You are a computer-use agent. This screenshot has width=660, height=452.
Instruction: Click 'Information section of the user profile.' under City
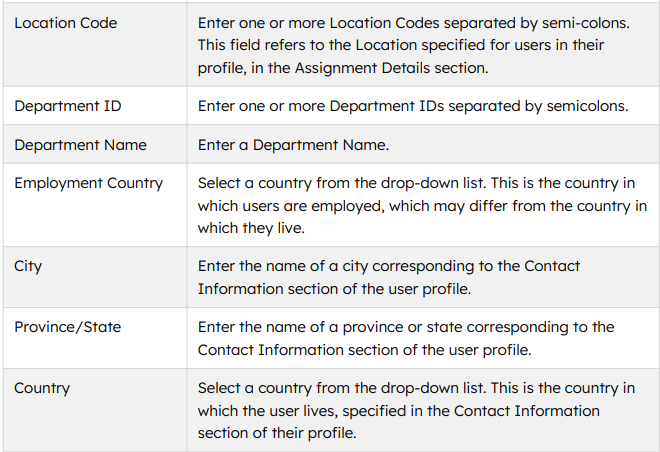[334, 289]
